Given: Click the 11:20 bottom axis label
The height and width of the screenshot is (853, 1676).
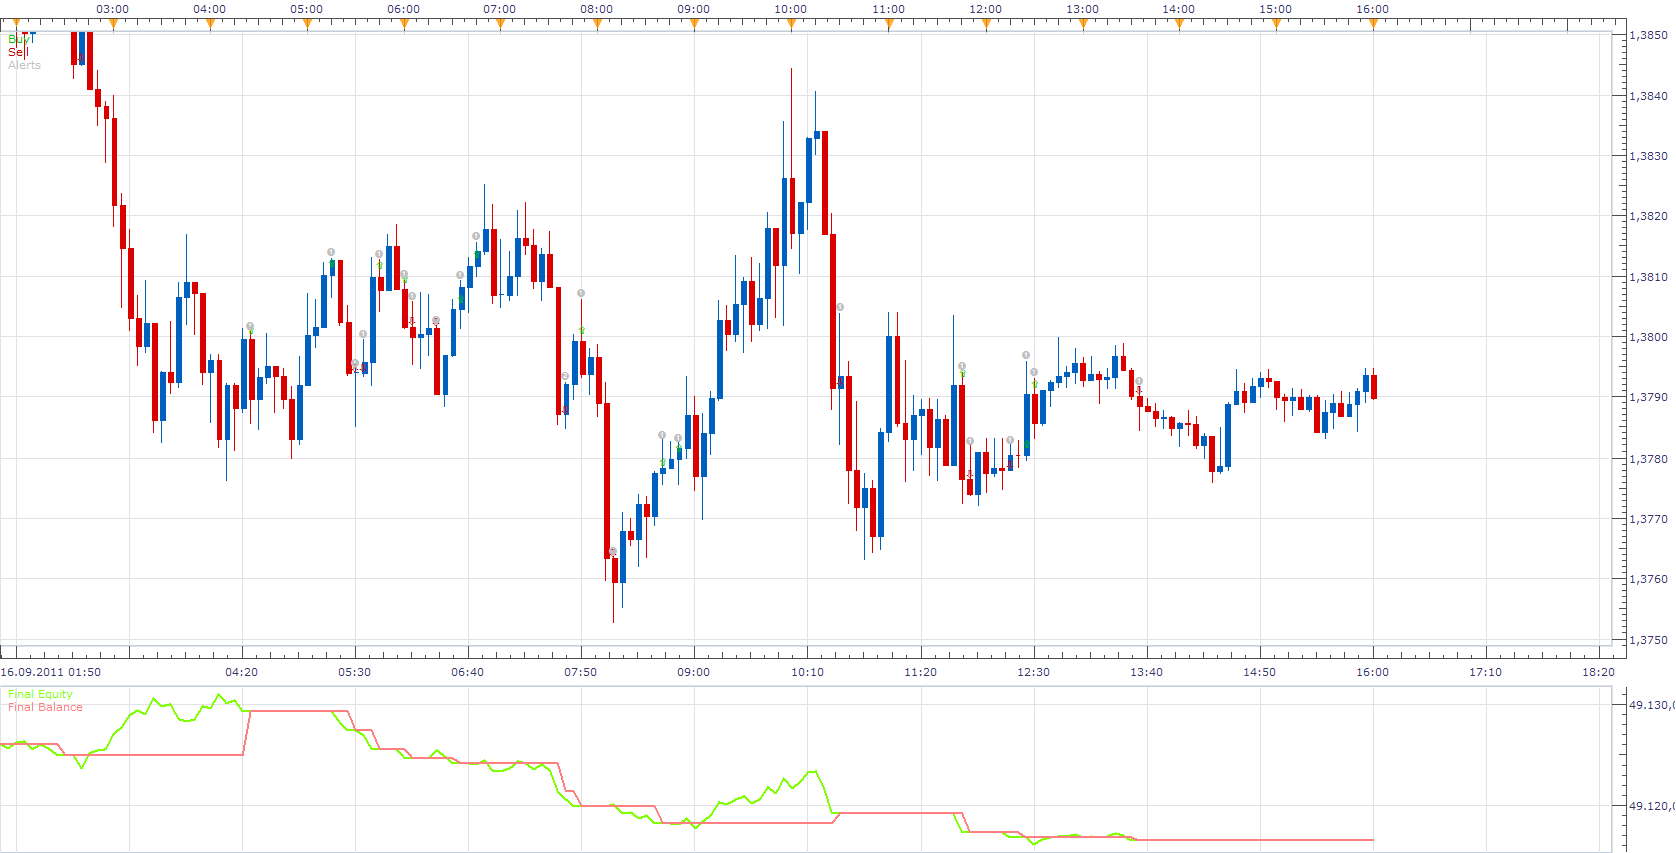Looking at the screenshot, I should [920, 672].
